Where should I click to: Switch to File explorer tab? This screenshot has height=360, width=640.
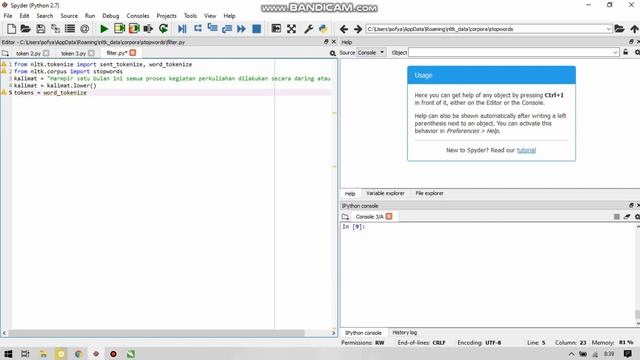coord(429,193)
